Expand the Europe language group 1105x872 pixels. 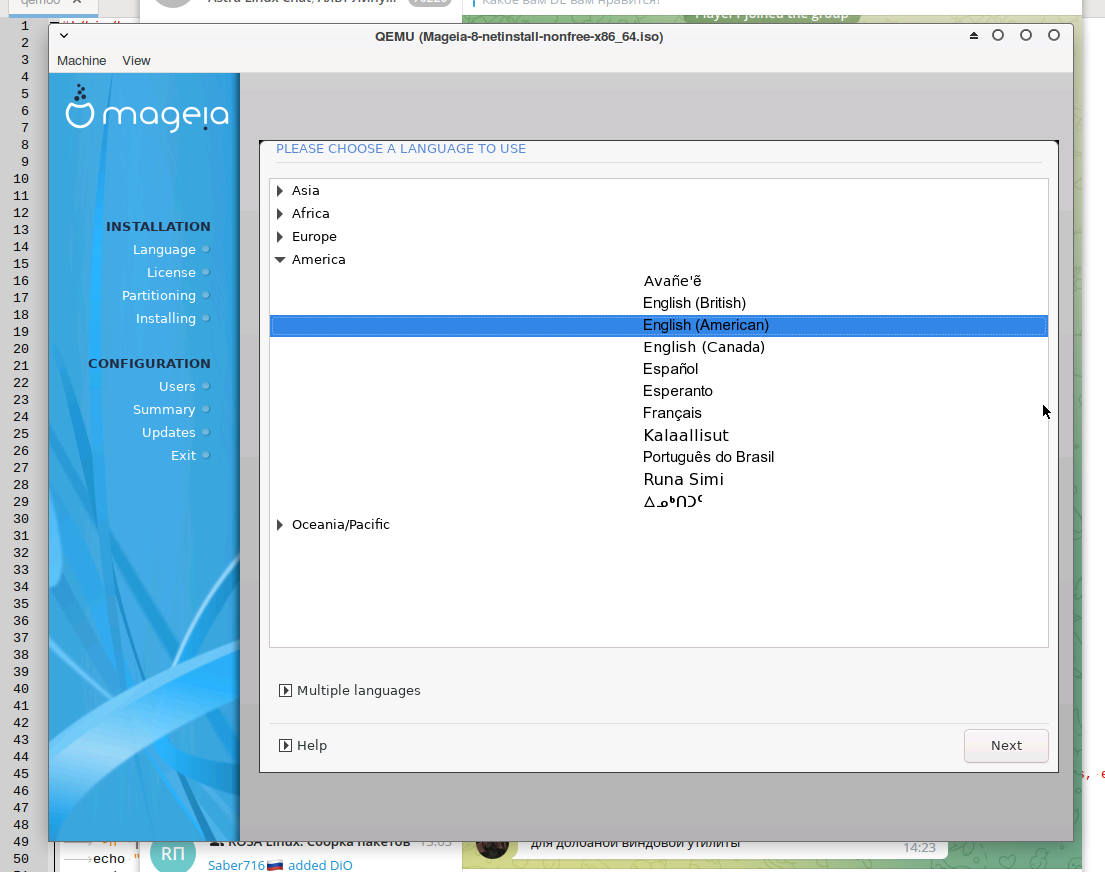pyautogui.click(x=280, y=237)
